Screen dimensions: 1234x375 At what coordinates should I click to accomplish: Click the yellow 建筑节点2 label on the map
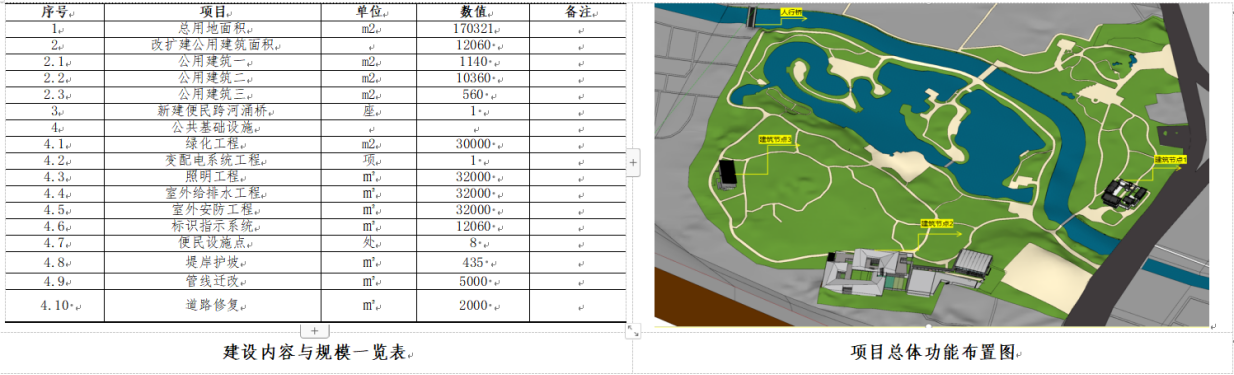937,225
